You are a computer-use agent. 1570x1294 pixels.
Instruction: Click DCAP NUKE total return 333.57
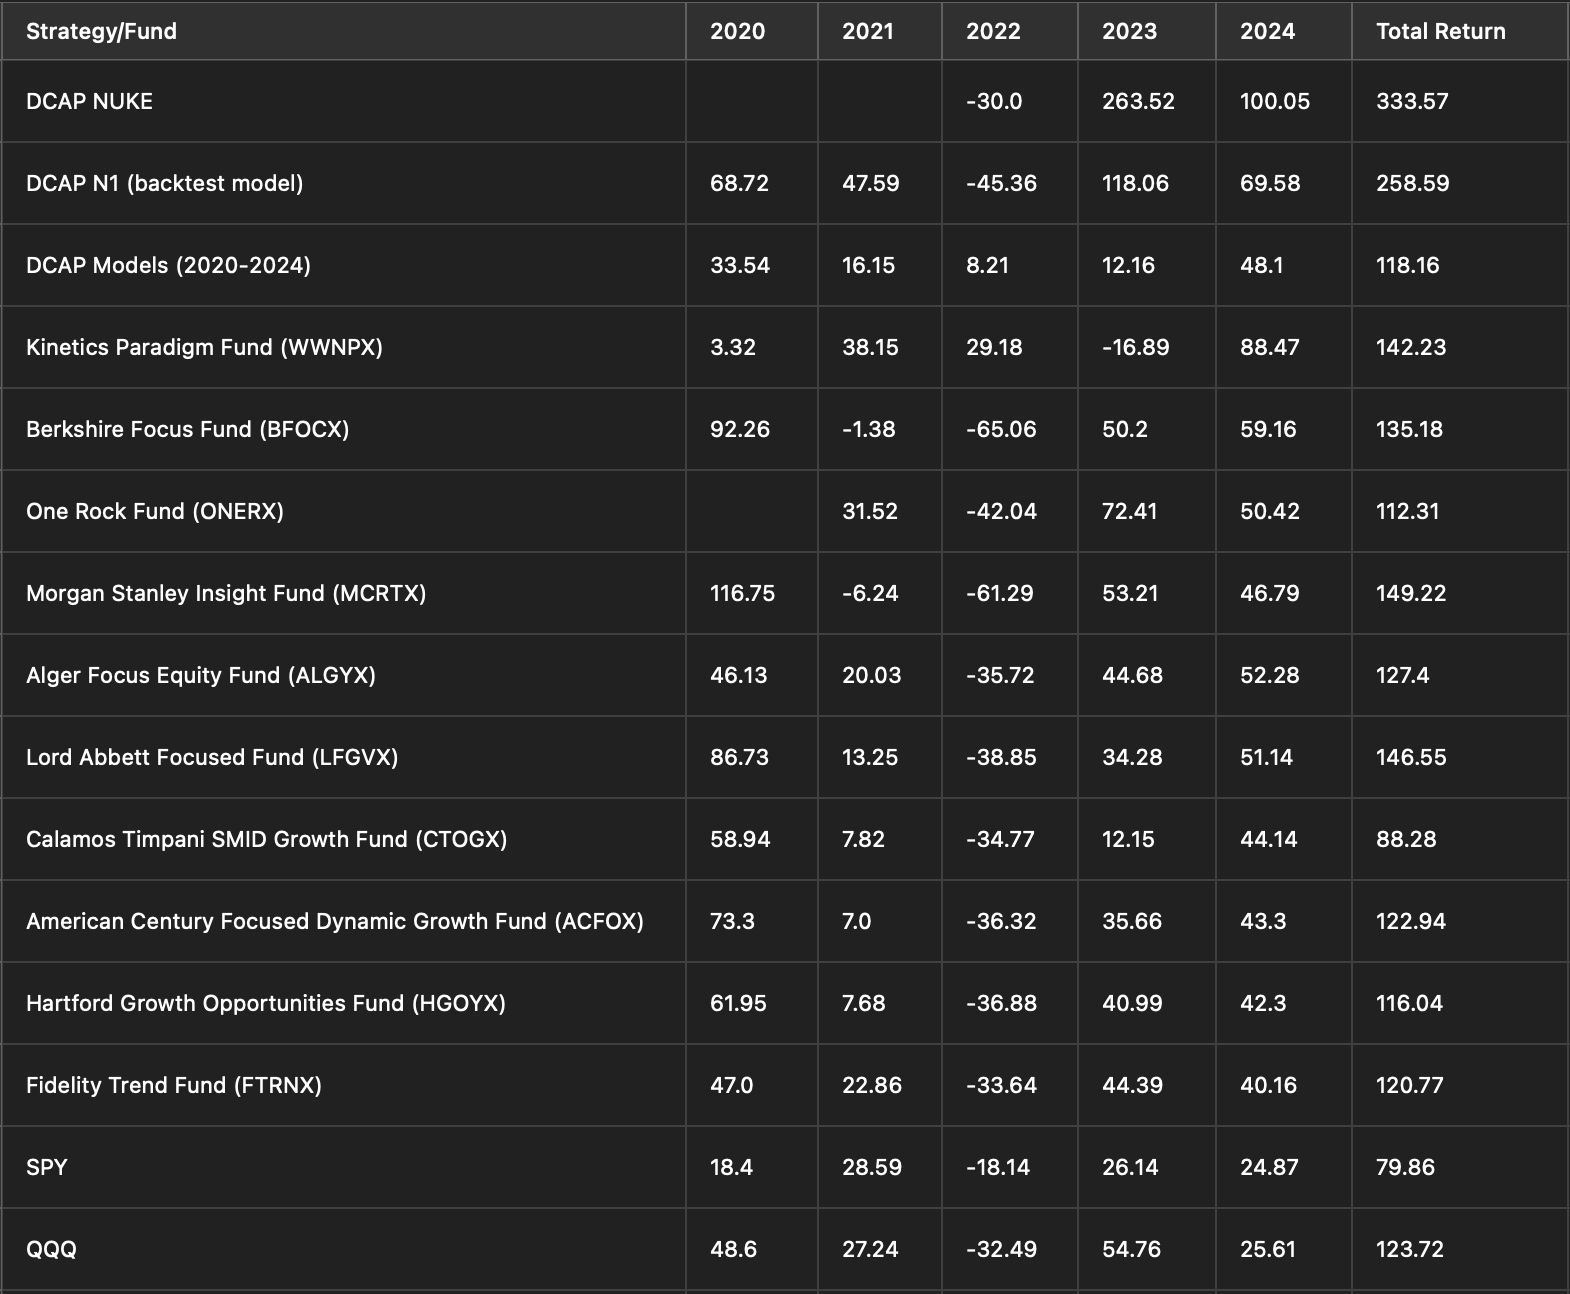pyautogui.click(x=1412, y=101)
